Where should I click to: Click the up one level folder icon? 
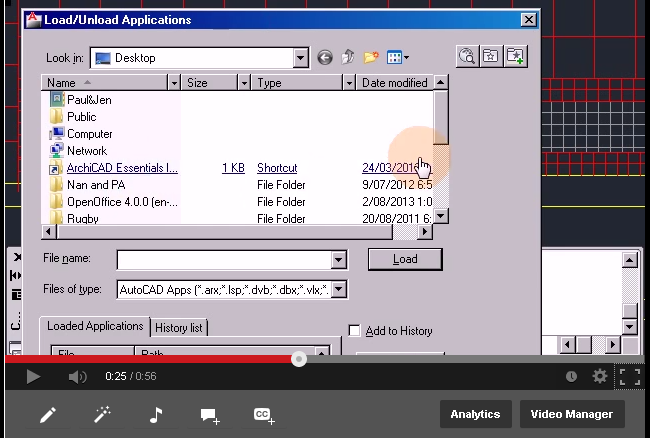pyautogui.click(x=347, y=58)
